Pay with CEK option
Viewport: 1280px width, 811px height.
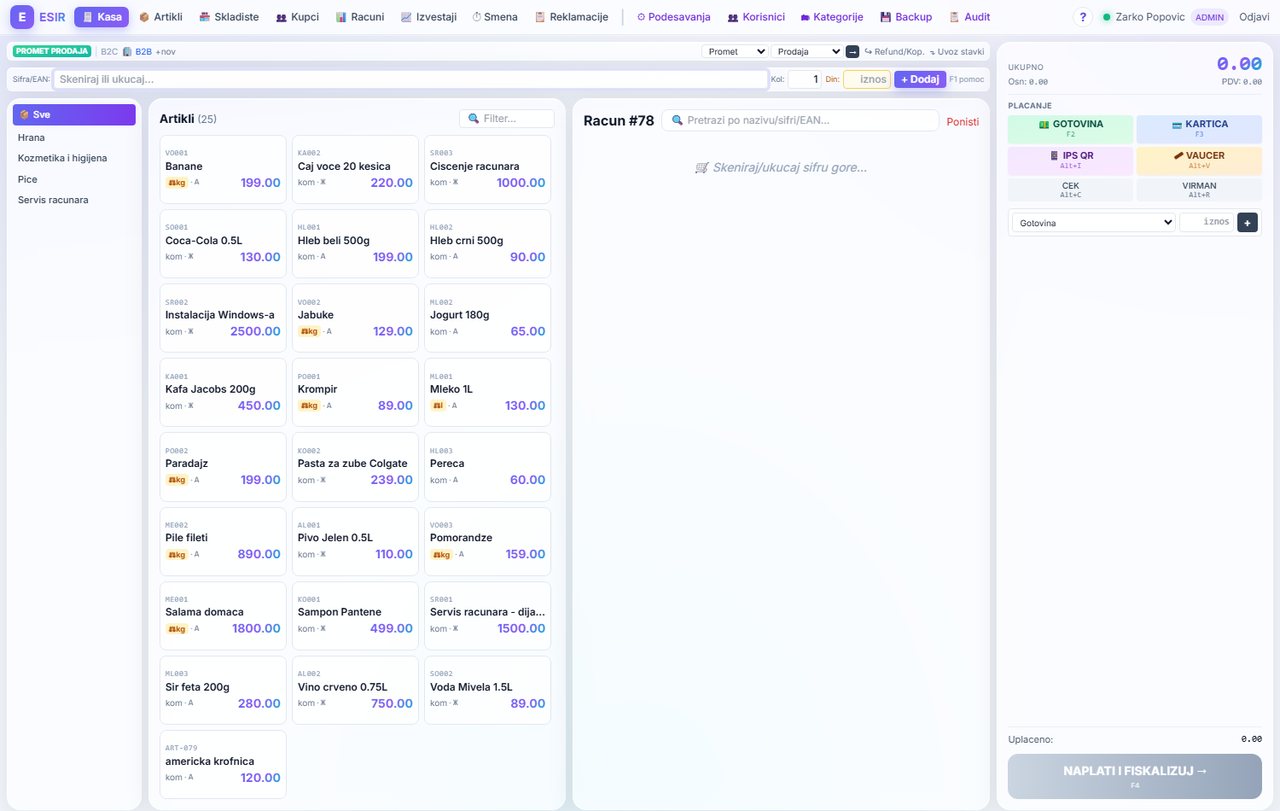point(1071,190)
